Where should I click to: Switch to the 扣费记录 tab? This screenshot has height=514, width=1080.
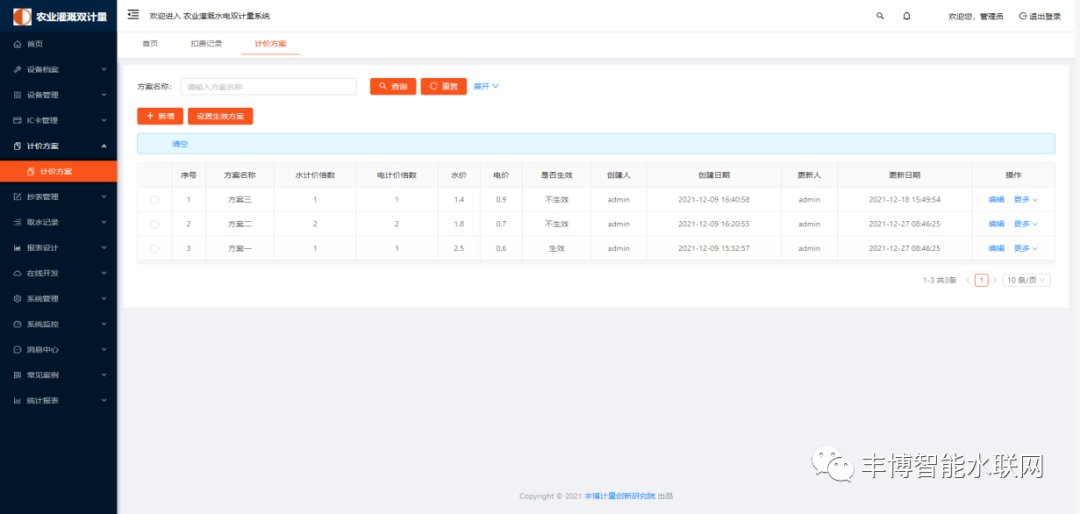coord(206,44)
